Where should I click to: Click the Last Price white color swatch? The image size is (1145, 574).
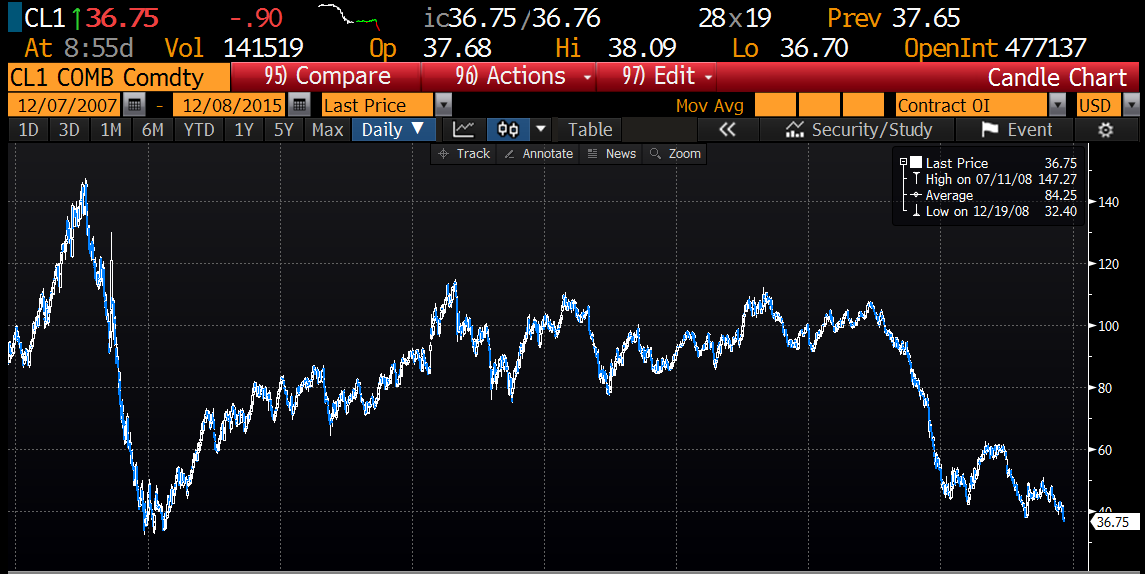pos(915,163)
